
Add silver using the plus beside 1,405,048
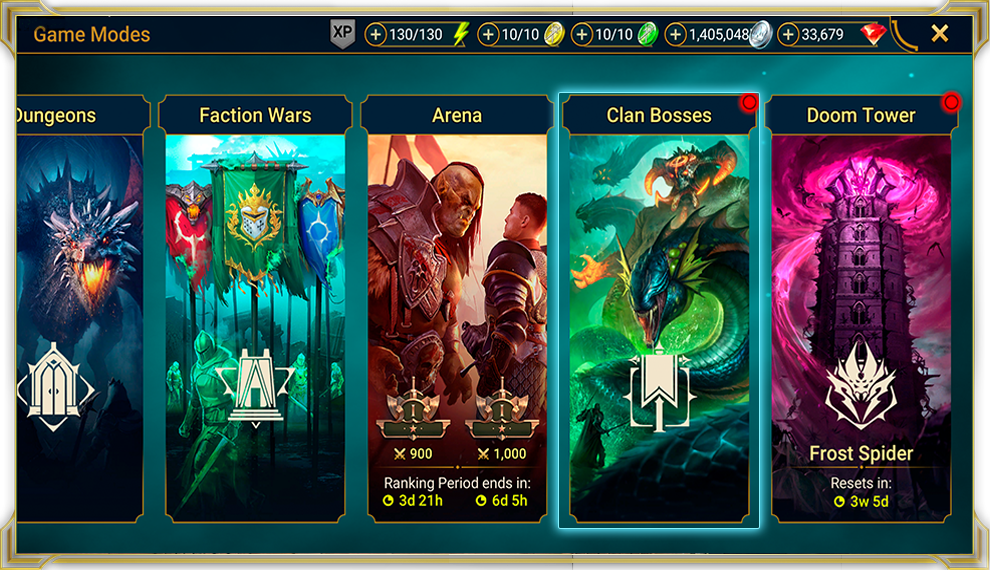click(x=675, y=35)
